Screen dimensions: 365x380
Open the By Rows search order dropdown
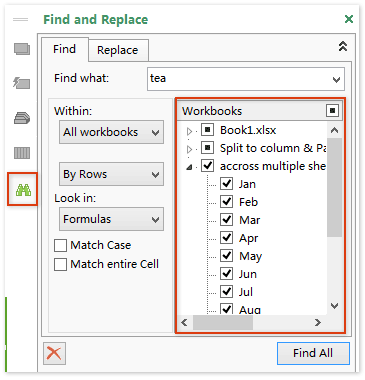click(x=111, y=174)
